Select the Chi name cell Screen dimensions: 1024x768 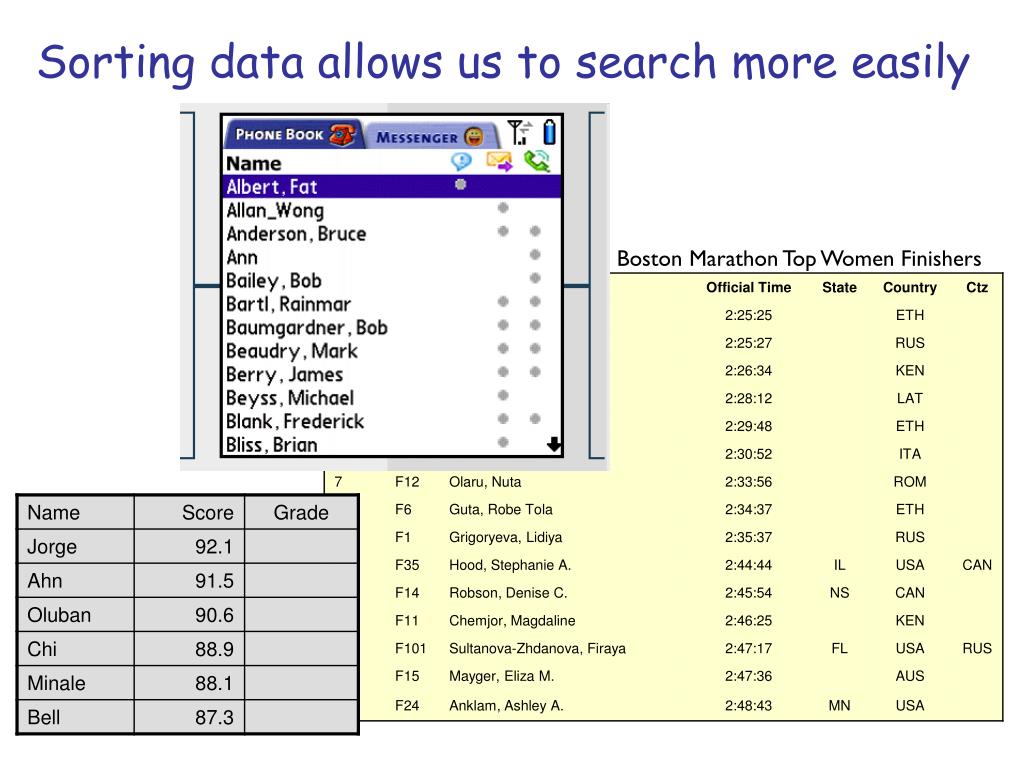(x=76, y=649)
